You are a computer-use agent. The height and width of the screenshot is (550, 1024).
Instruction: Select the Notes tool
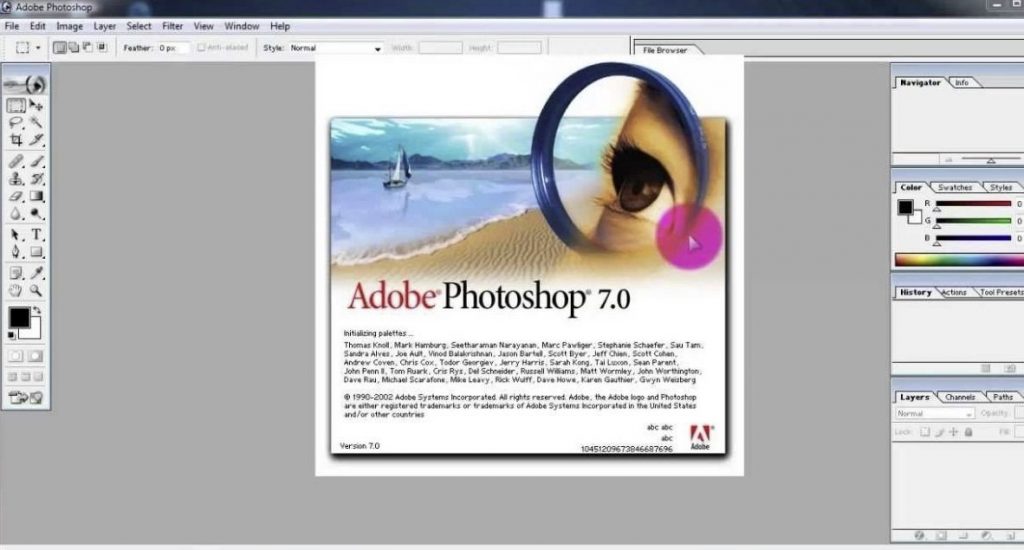click(x=16, y=273)
